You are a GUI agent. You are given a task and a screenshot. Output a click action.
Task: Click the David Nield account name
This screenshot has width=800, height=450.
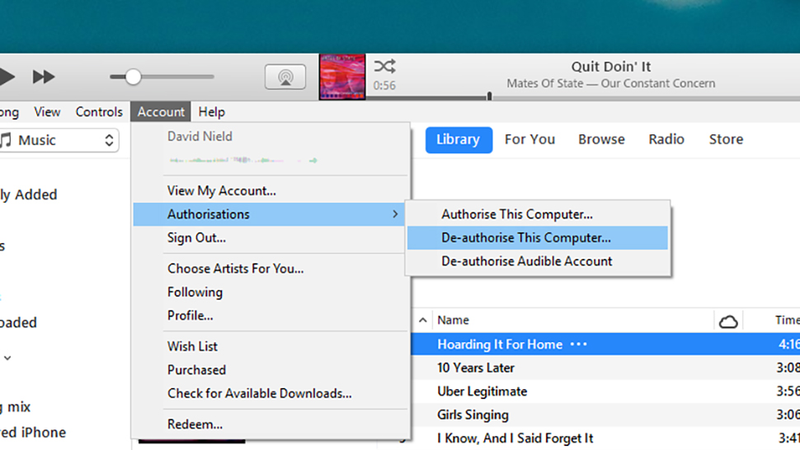click(199, 136)
